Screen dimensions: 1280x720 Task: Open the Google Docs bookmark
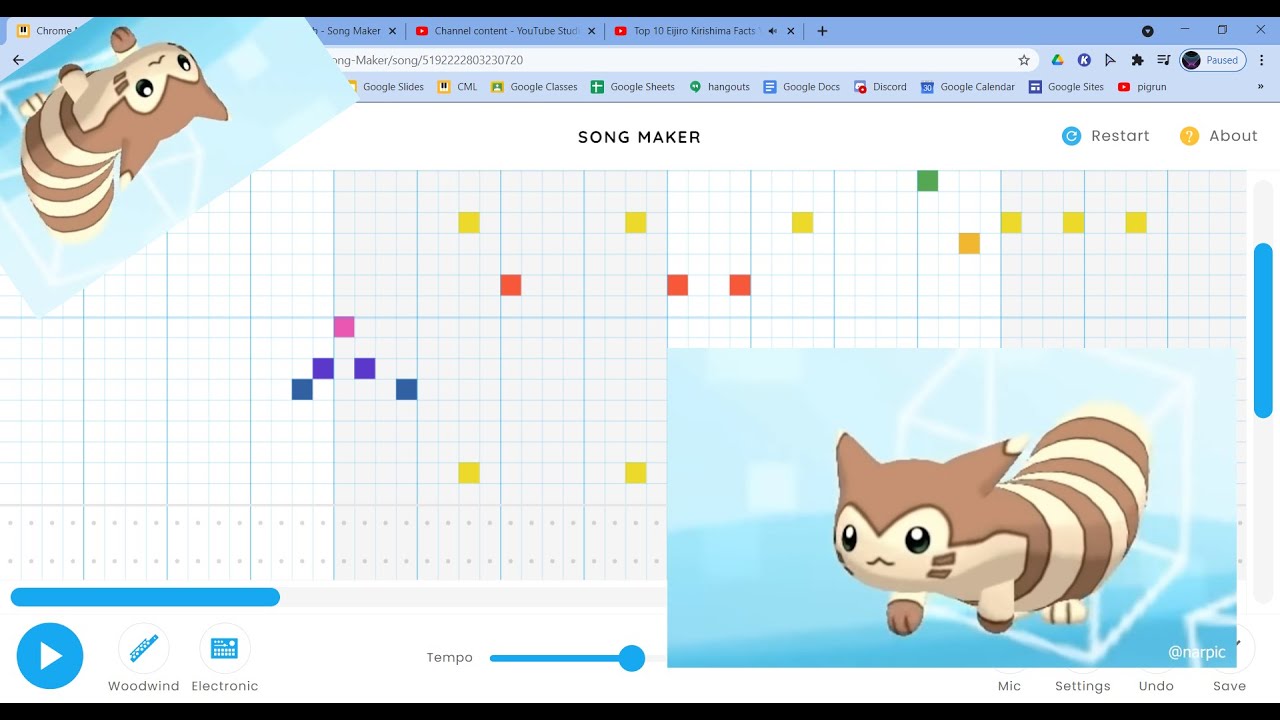[x=802, y=87]
